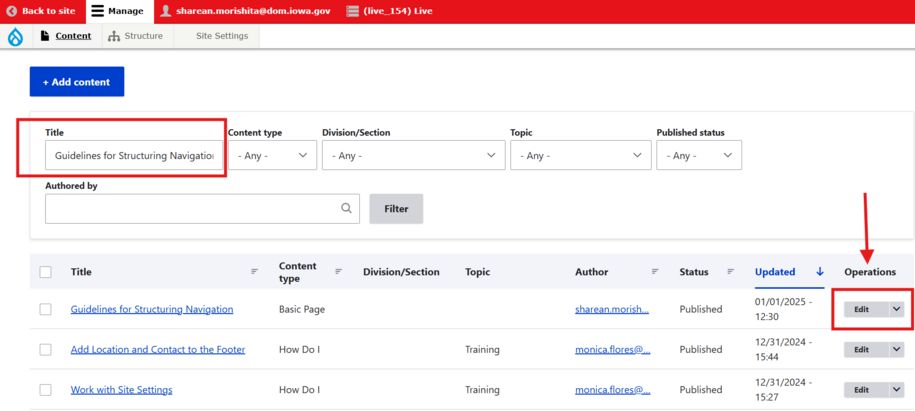Image resolution: width=915 pixels, height=411 pixels.
Task: Open the Guidelines for Structuring Navigation link
Action: click(152, 309)
